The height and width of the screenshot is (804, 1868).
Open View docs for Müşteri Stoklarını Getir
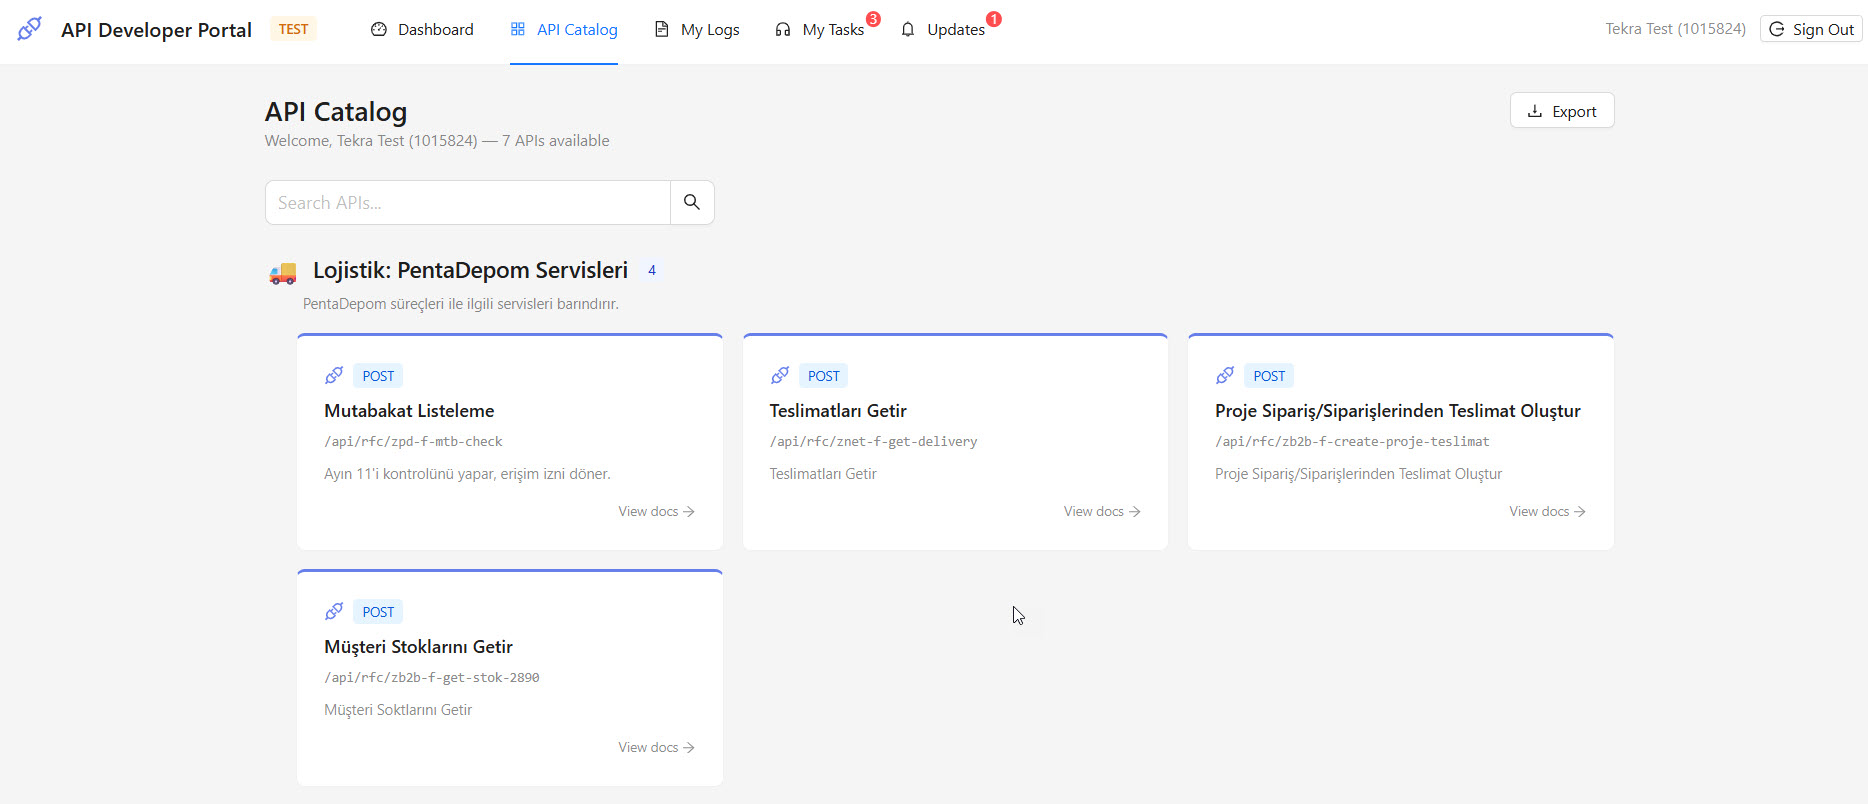tap(656, 747)
